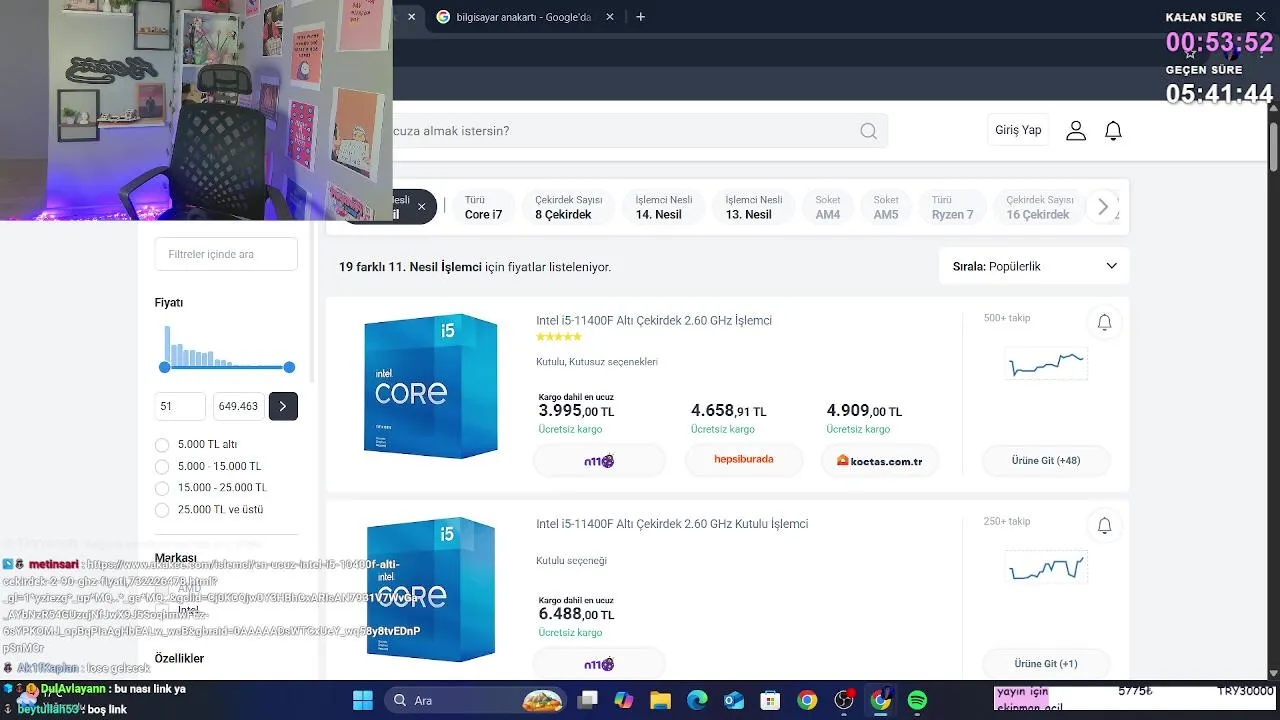1280x720 pixels.
Task: Launch Copilot from the taskbar
Action: [624, 700]
